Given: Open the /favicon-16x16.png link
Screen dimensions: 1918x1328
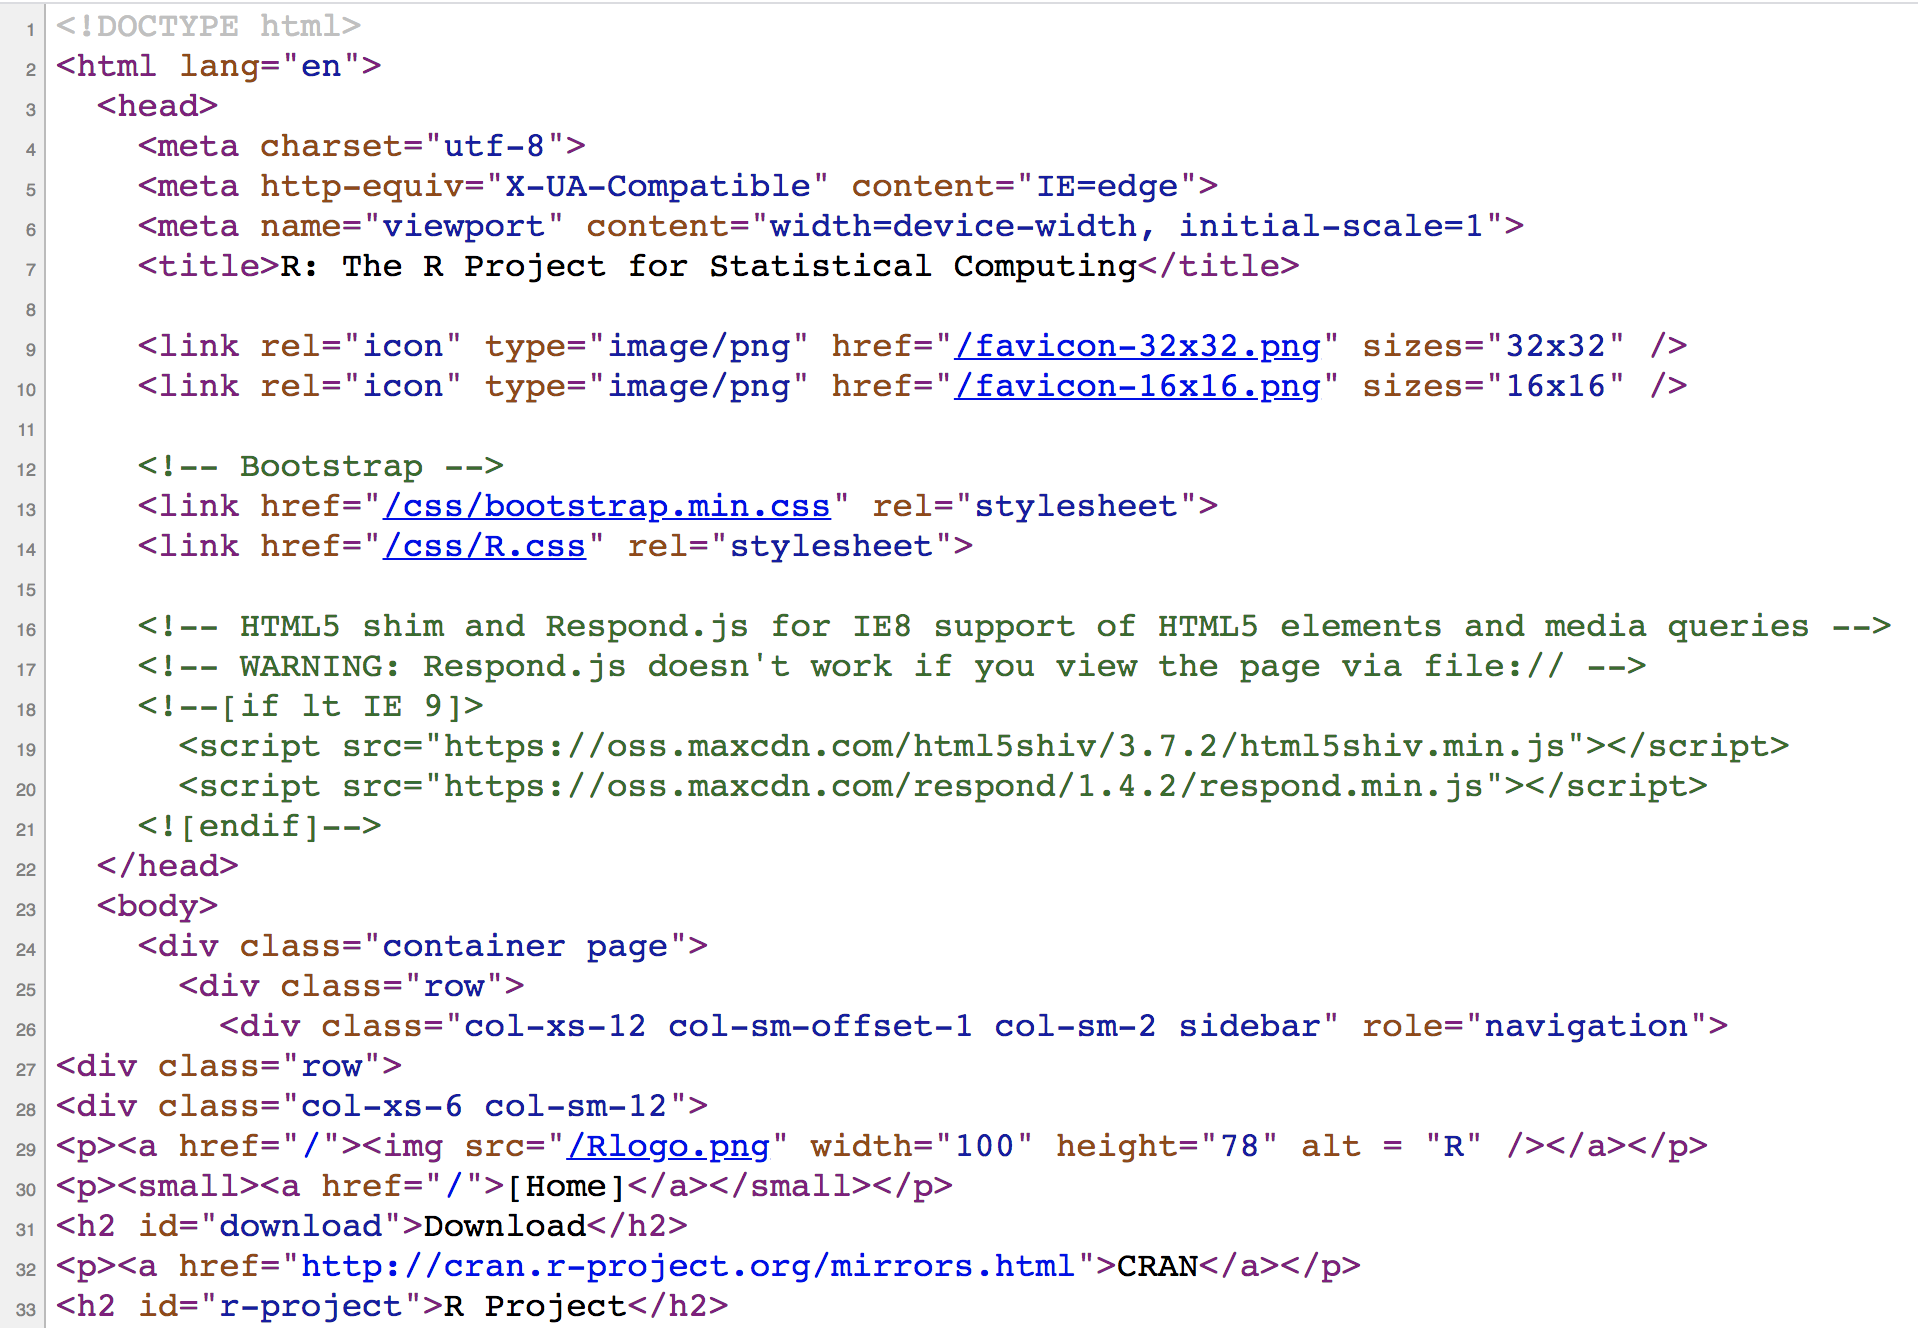Looking at the screenshot, I should [x=1138, y=386].
